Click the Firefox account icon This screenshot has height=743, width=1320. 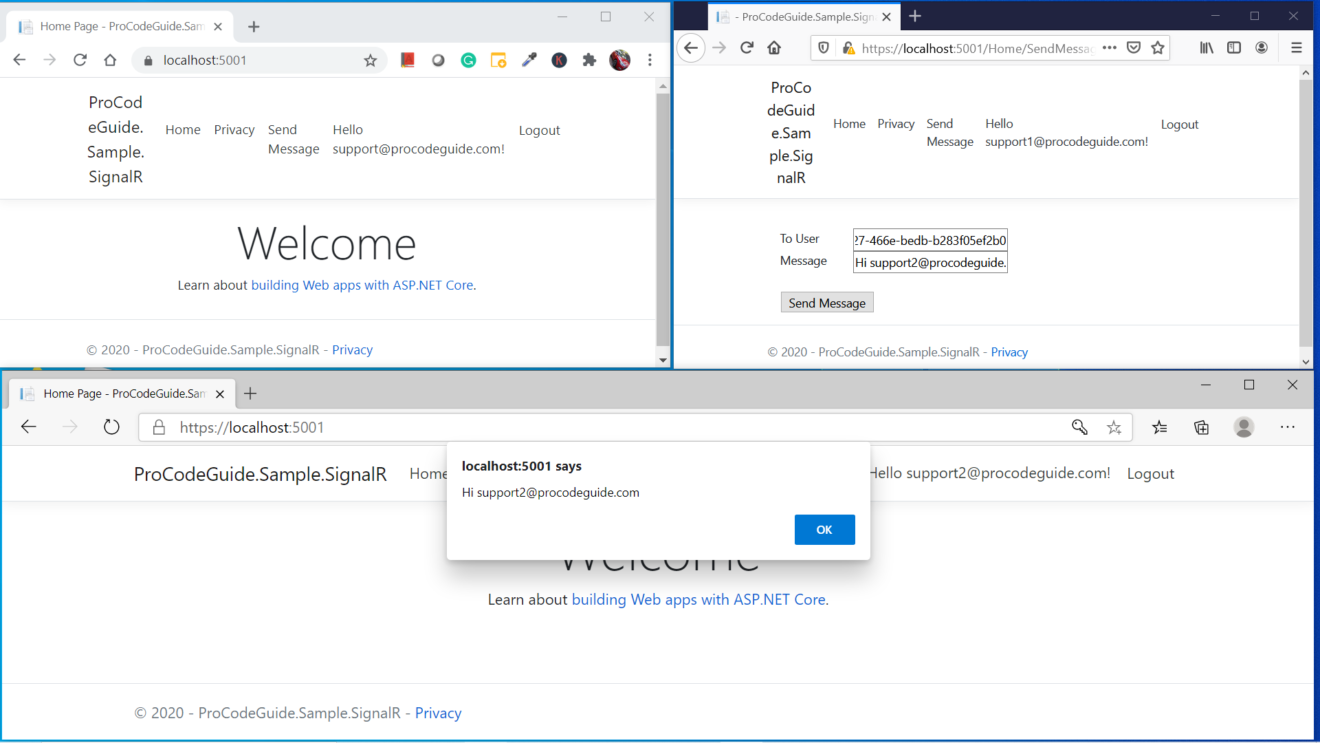pyautogui.click(x=1262, y=47)
